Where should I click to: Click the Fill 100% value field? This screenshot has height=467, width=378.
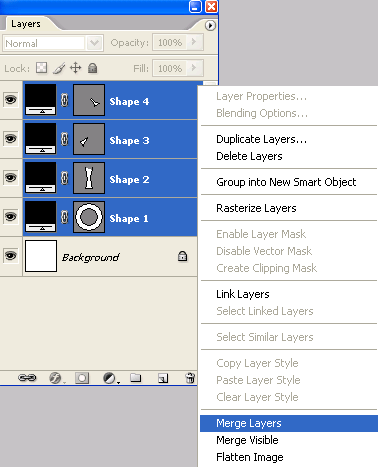(x=170, y=68)
